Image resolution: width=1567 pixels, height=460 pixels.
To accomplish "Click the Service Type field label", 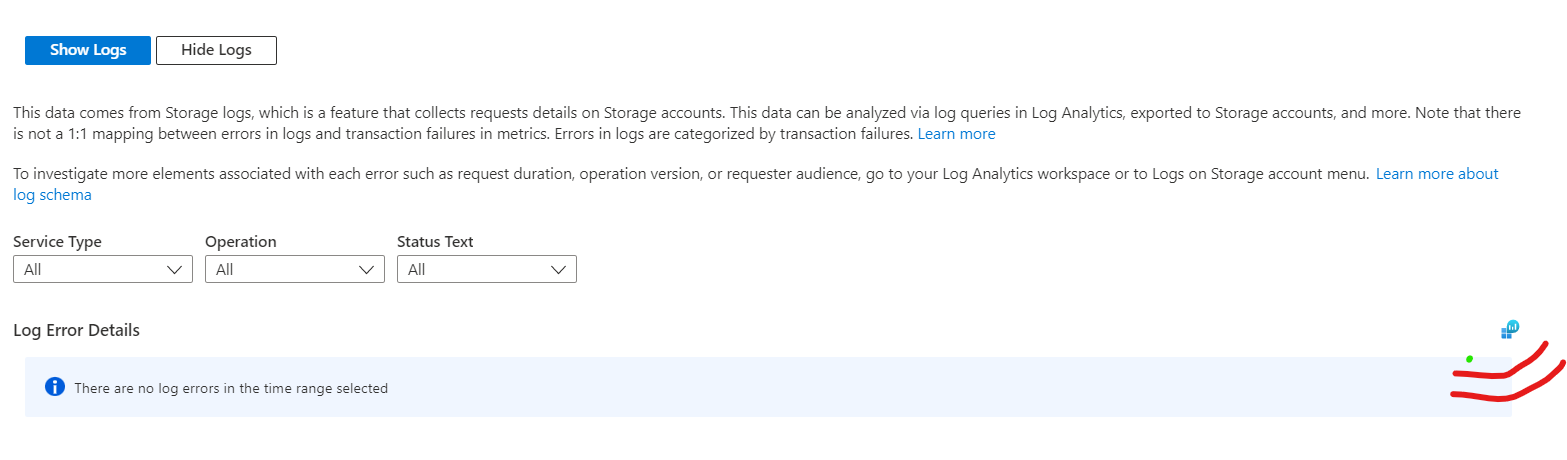I will [x=57, y=242].
